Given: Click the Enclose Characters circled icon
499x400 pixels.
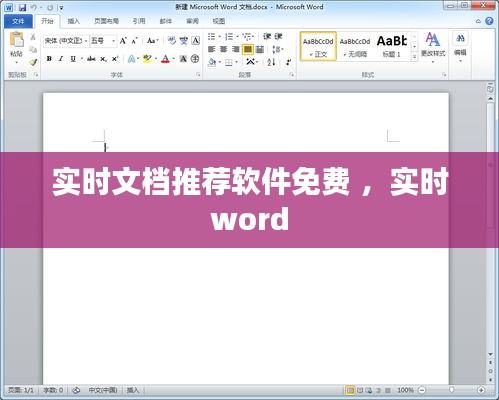Looking at the screenshot, I should click(195, 59).
